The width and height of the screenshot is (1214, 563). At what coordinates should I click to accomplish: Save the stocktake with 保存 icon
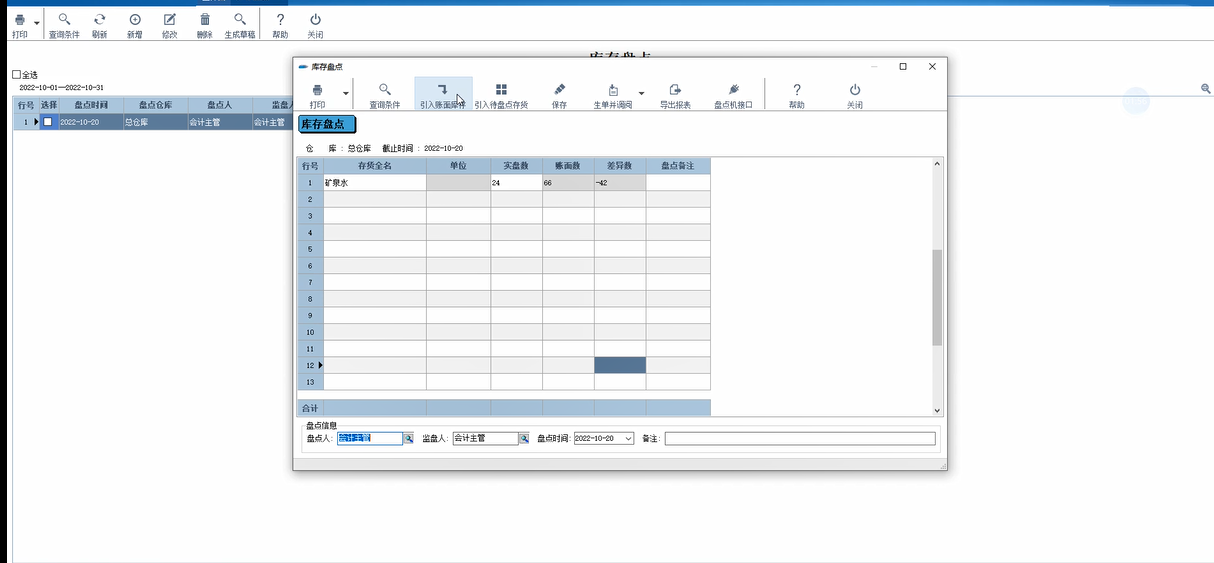tap(559, 90)
